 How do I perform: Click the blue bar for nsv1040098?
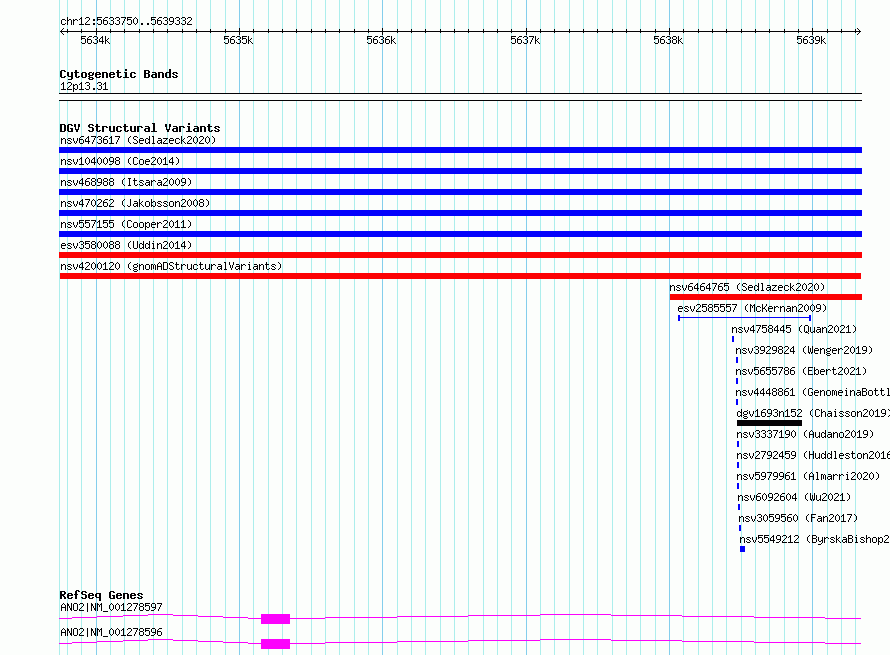[460, 171]
